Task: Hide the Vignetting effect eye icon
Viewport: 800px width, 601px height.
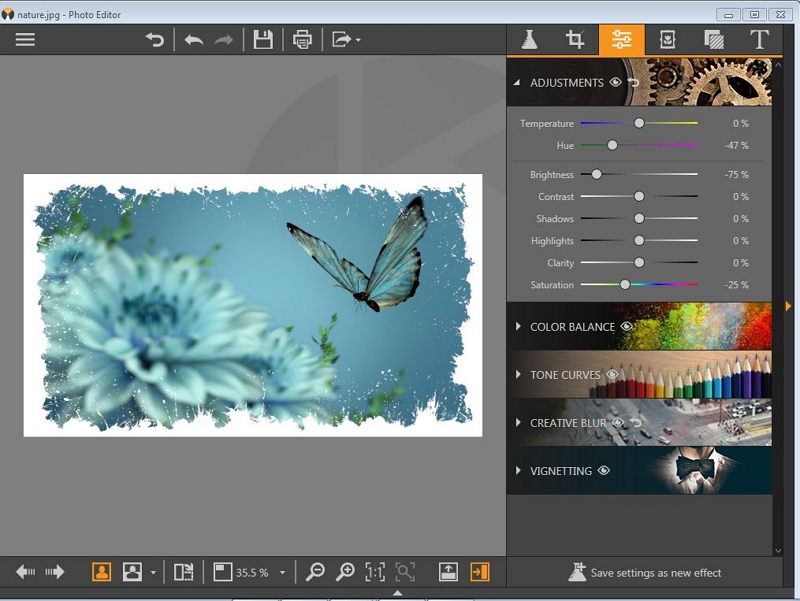Action: (604, 470)
